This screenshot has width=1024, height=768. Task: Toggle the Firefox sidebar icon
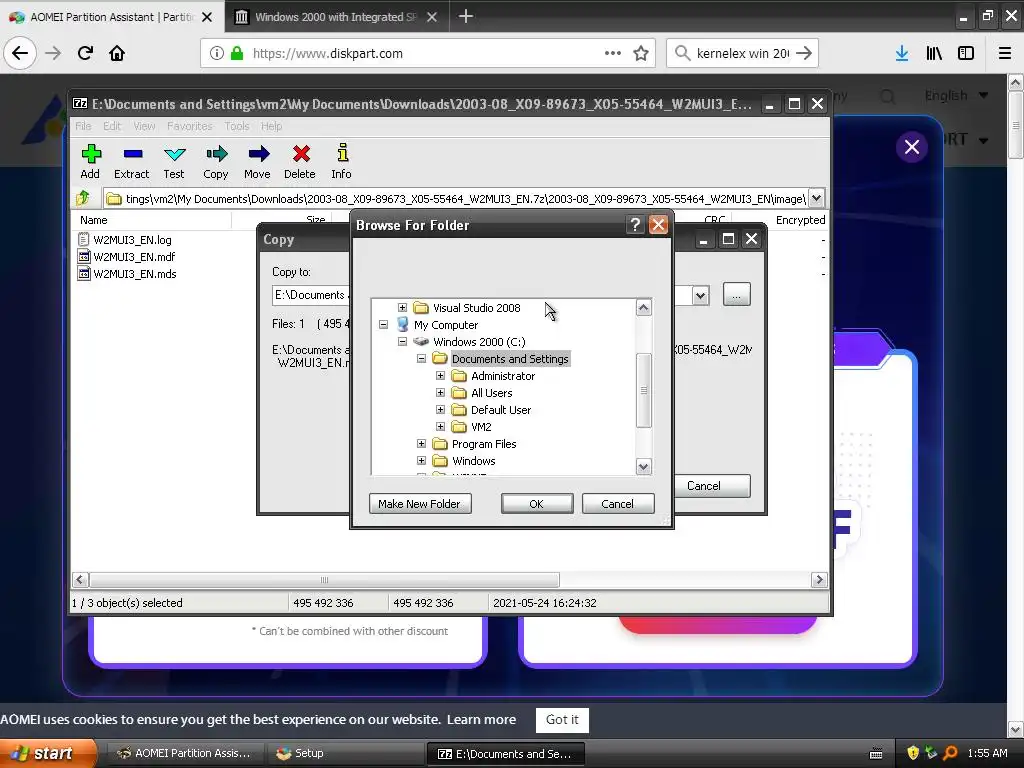pyautogui.click(x=966, y=53)
